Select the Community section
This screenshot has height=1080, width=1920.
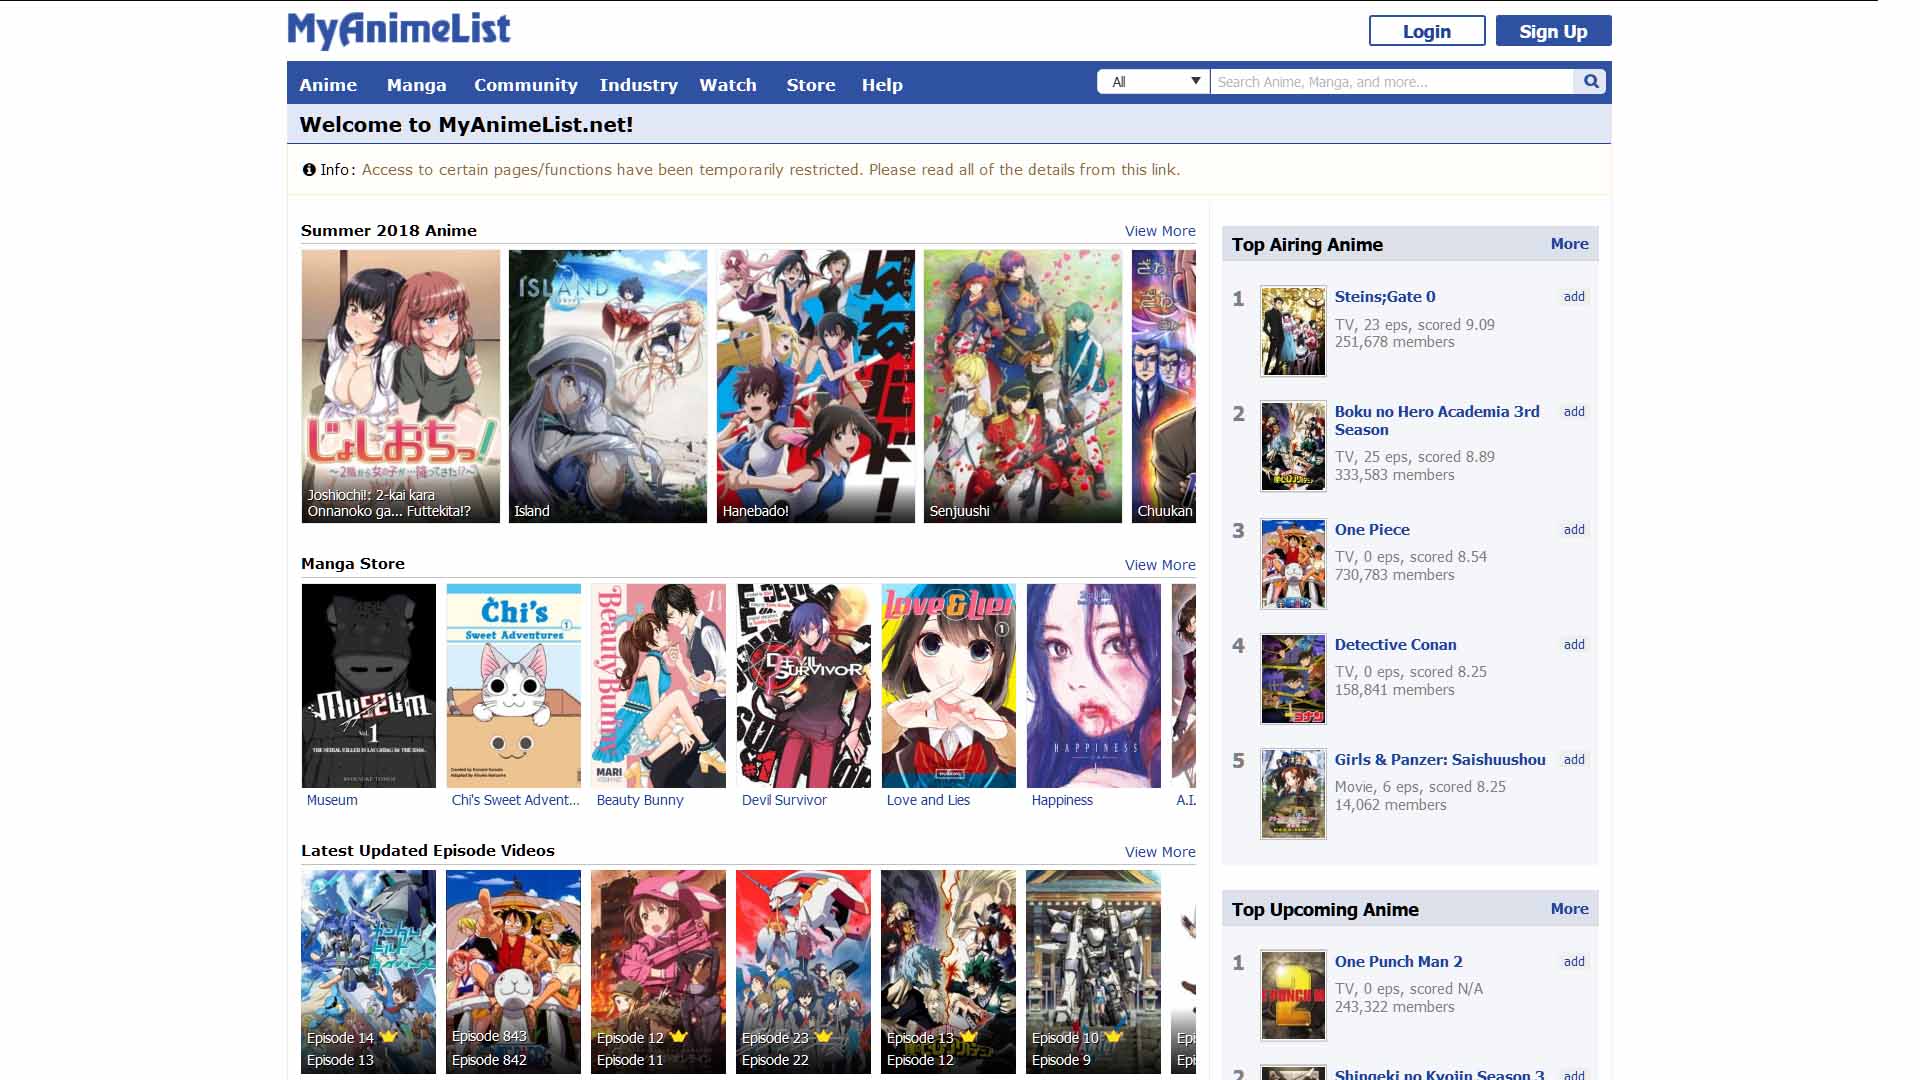pyautogui.click(x=526, y=85)
